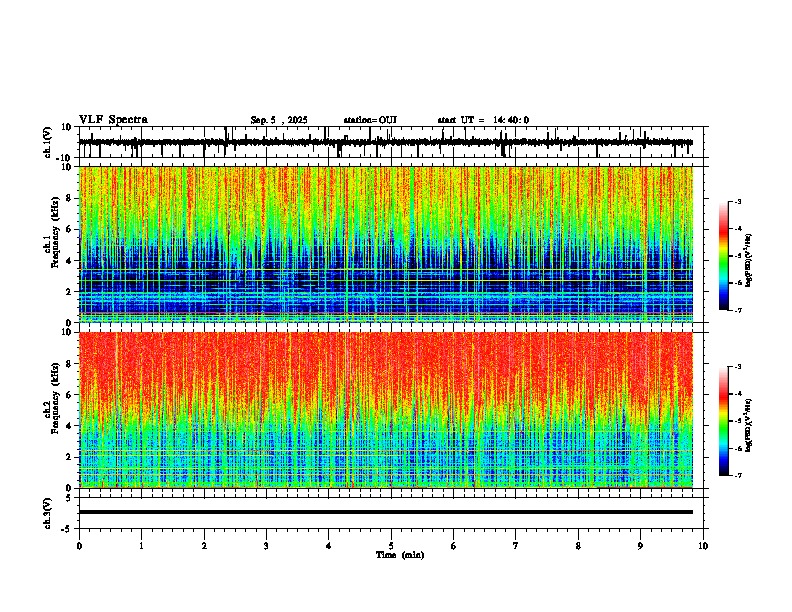Click the ch.2 spectrogram "8" kHz tick label
The image size is (792, 612).
[x=69, y=364]
